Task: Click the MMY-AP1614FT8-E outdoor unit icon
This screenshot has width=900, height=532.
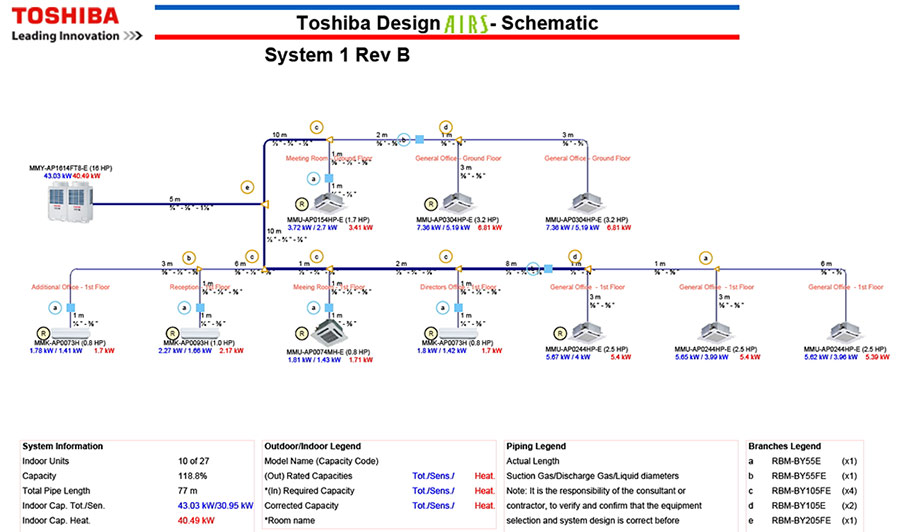Action: point(70,204)
